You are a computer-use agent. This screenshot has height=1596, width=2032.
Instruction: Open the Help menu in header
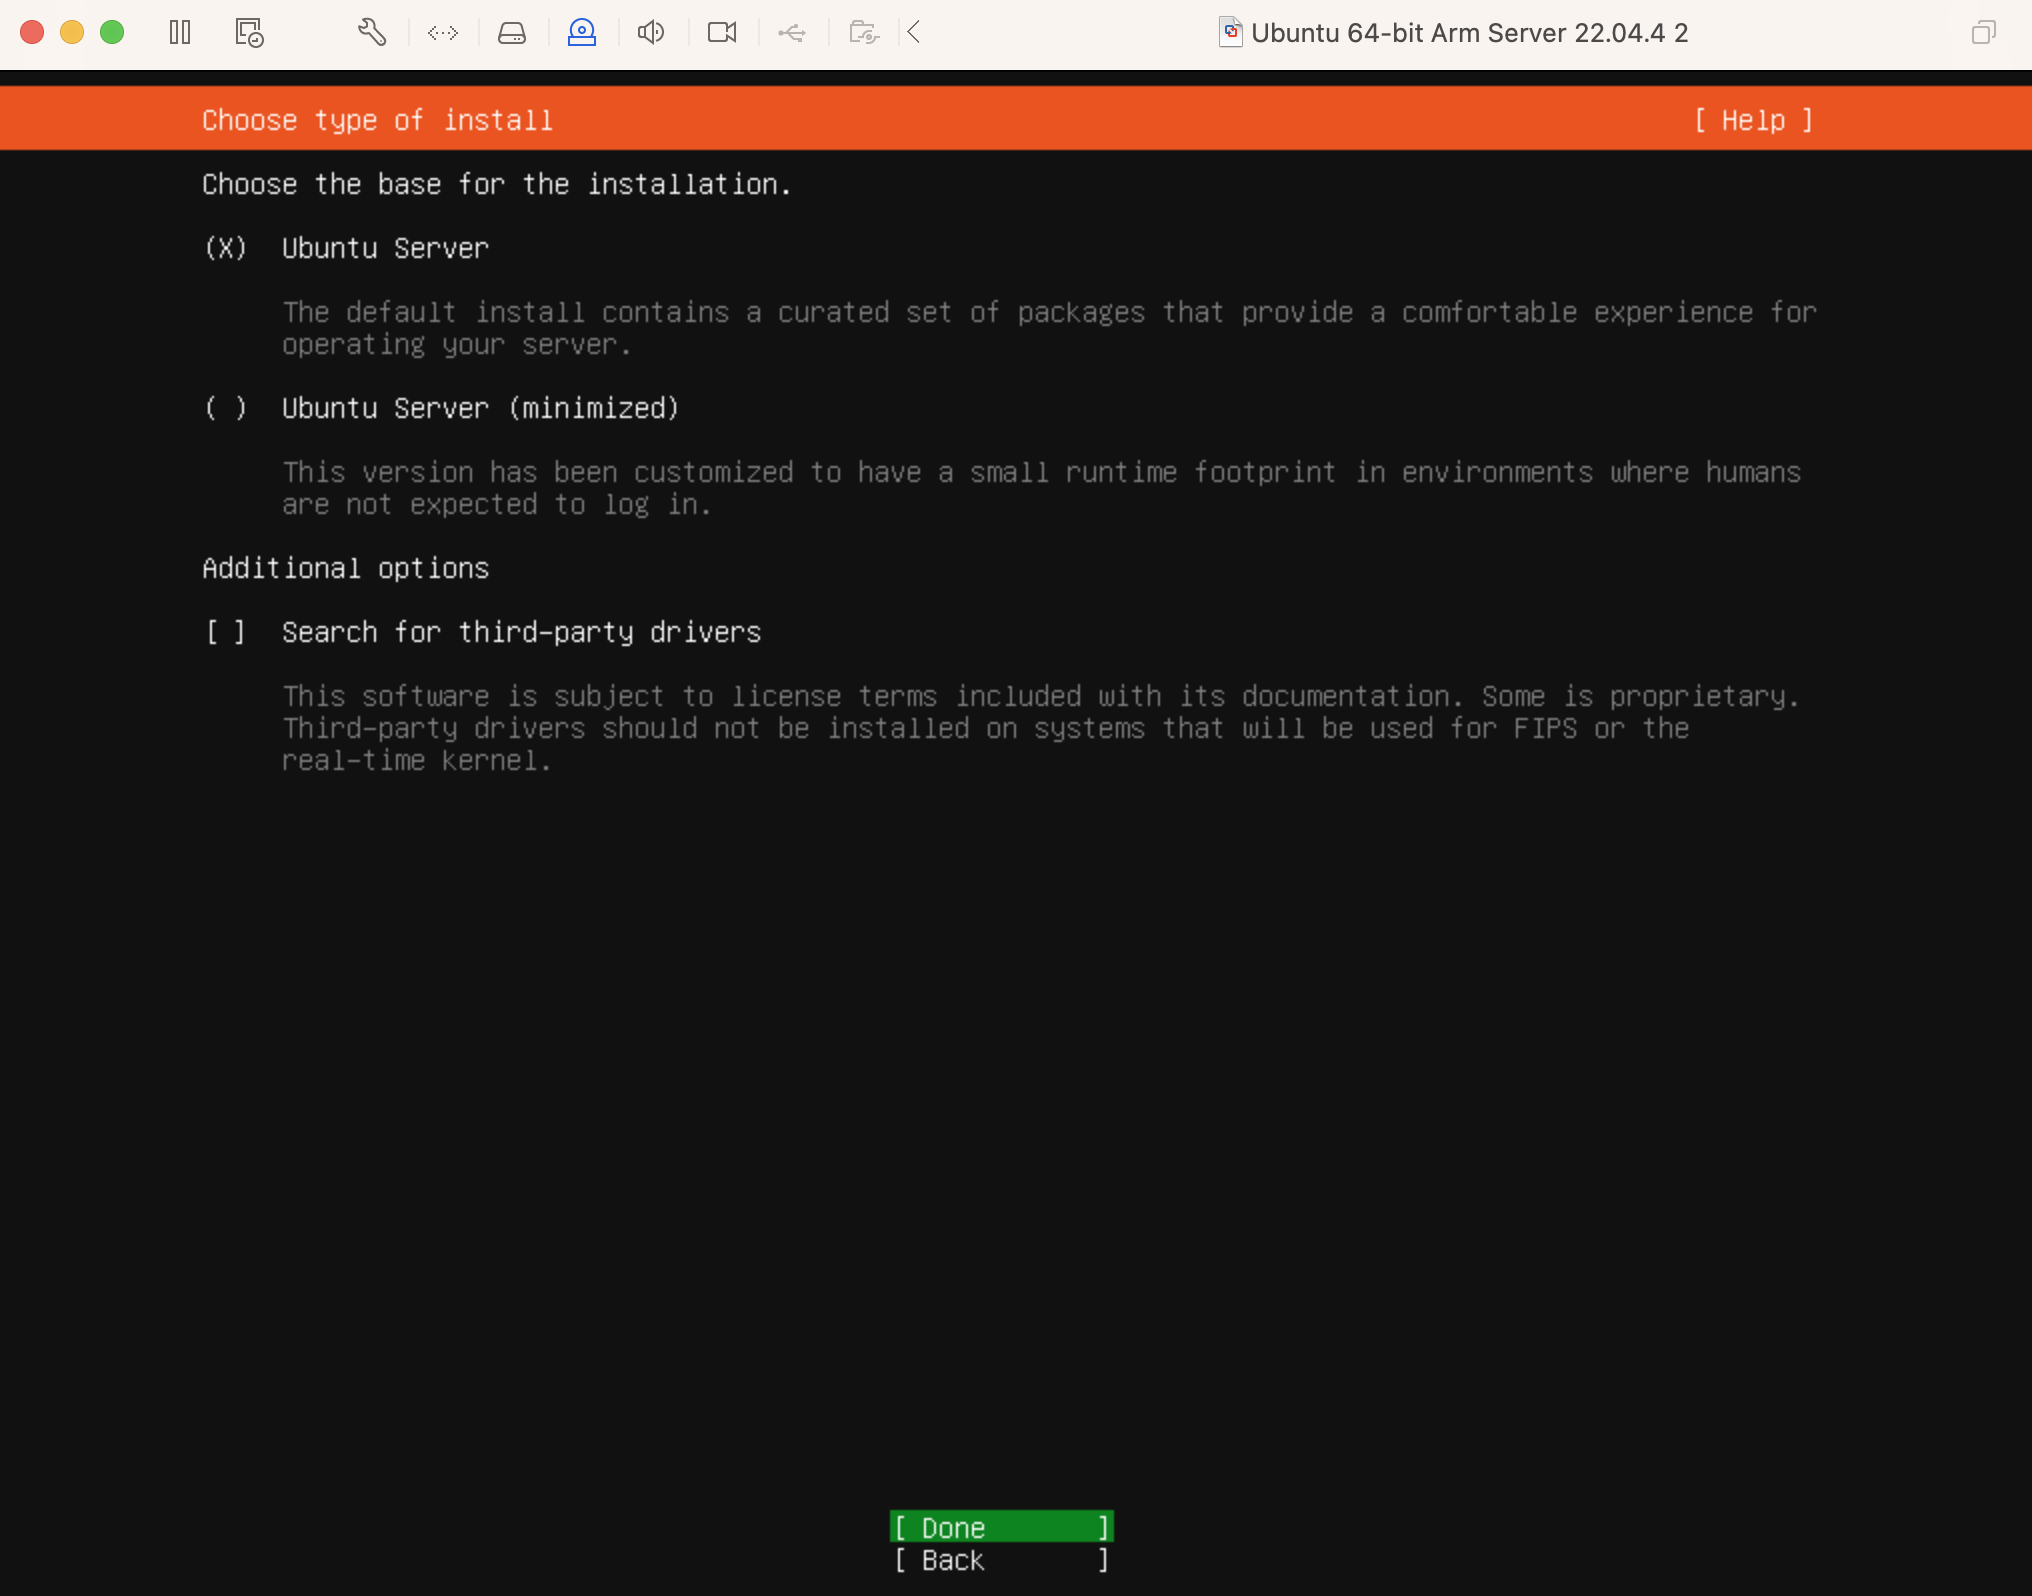pos(1753,120)
